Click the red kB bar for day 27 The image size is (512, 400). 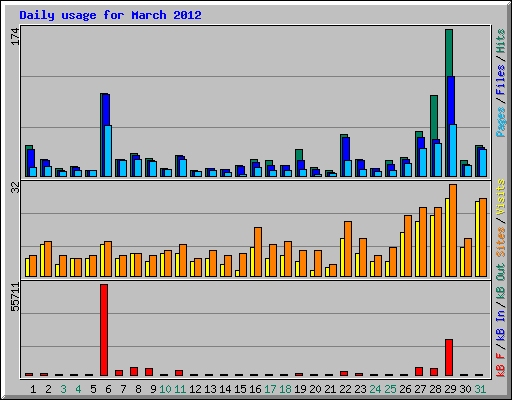pyautogui.click(x=419, y=371)
